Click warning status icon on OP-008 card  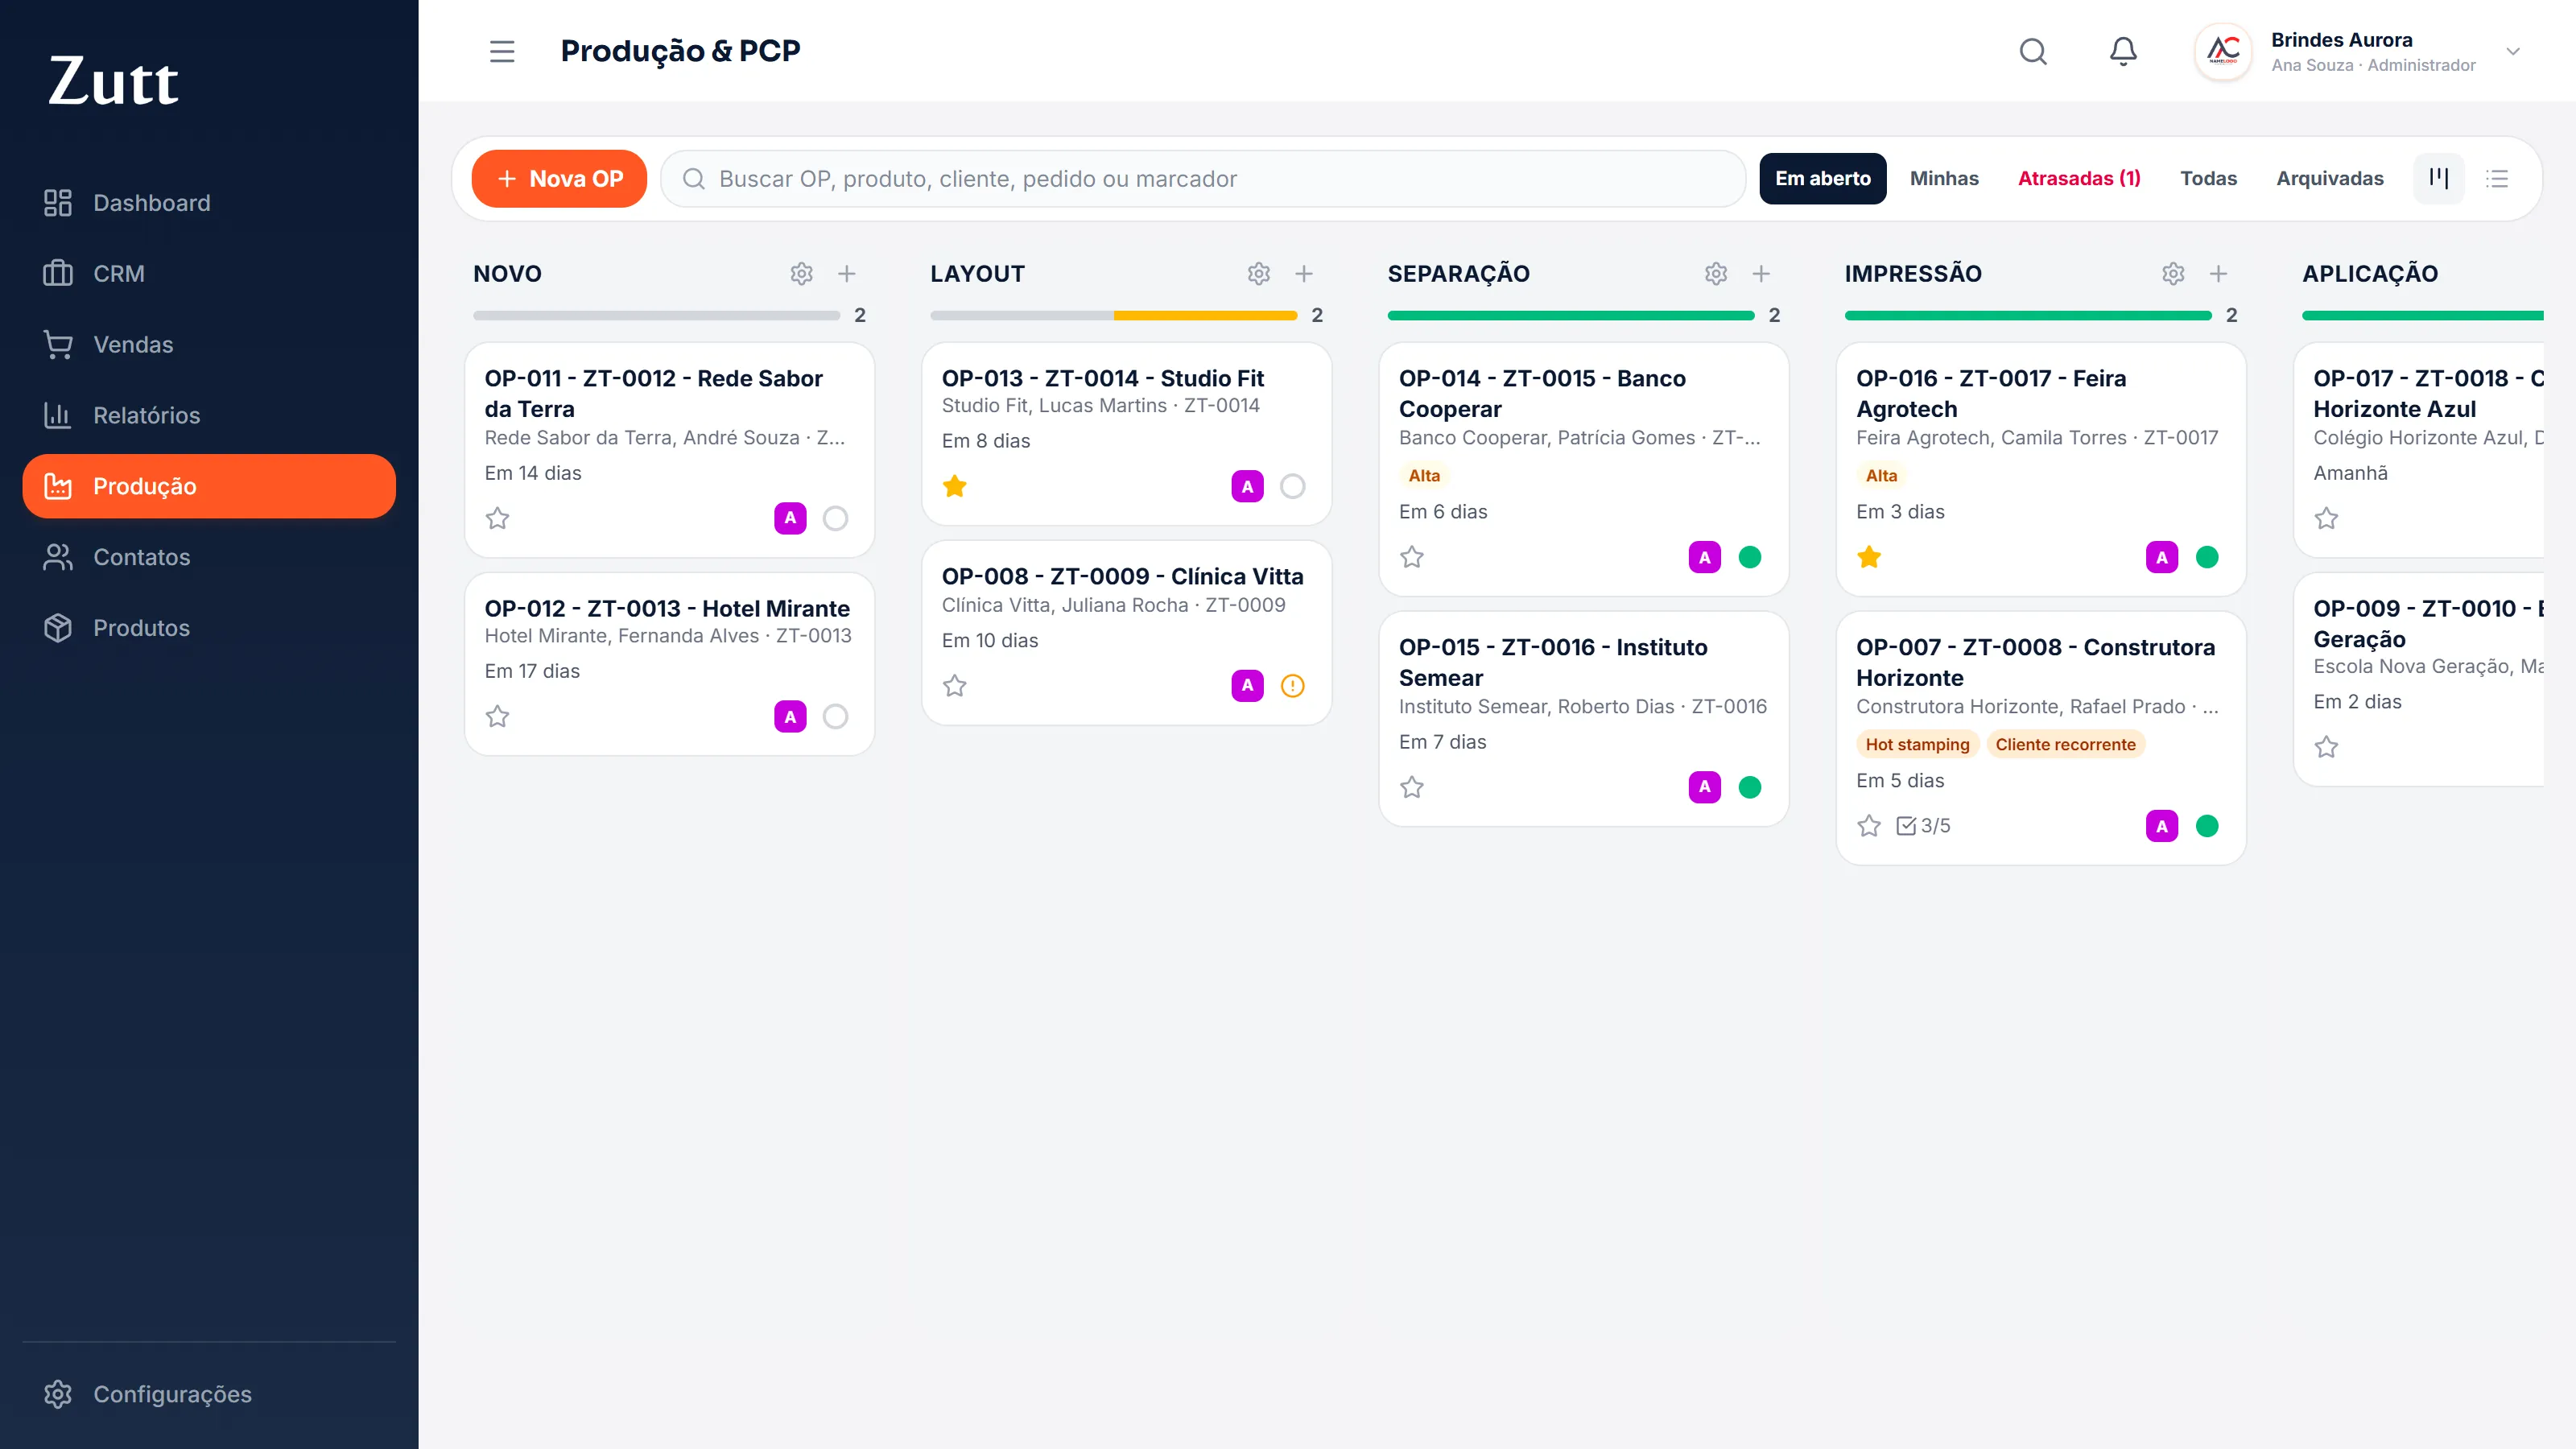click(1293, 685)
